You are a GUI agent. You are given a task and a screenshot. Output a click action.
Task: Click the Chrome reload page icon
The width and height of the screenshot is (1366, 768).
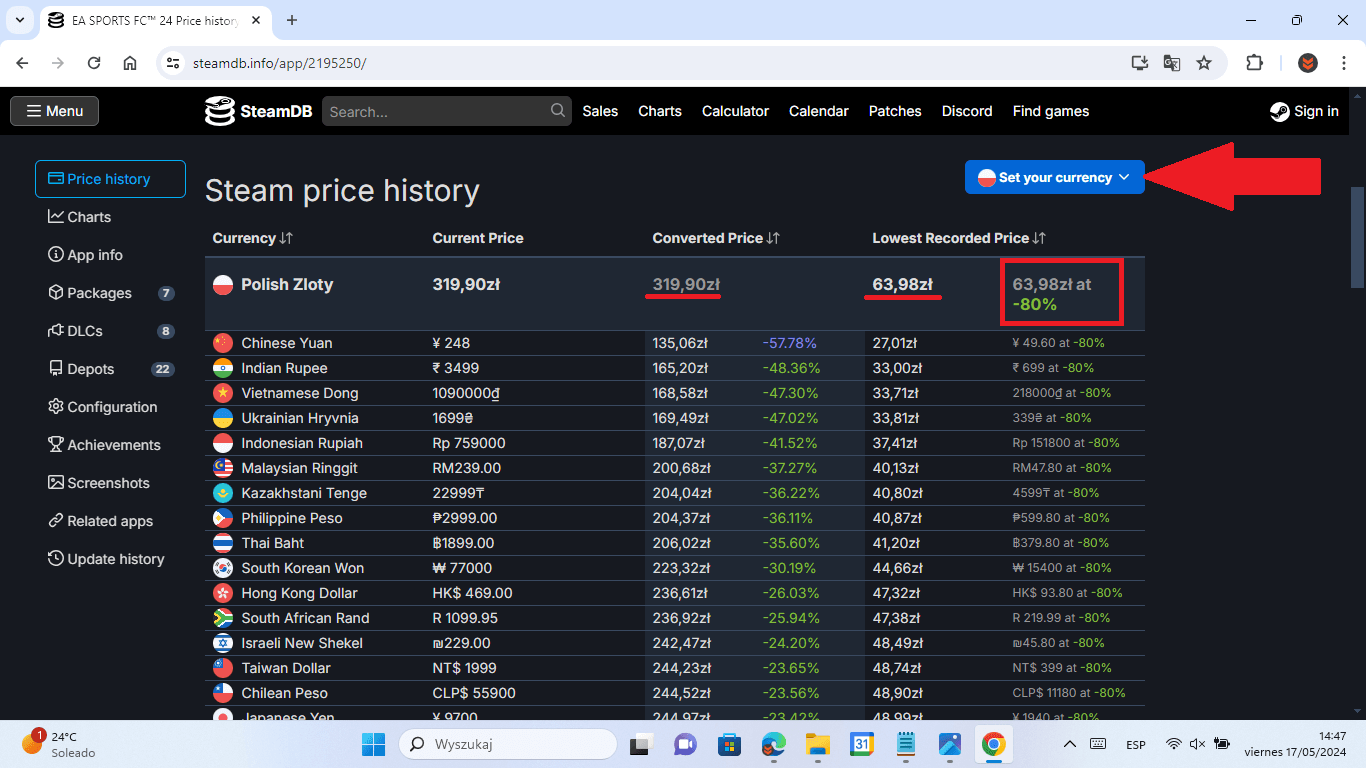[94, 63]
